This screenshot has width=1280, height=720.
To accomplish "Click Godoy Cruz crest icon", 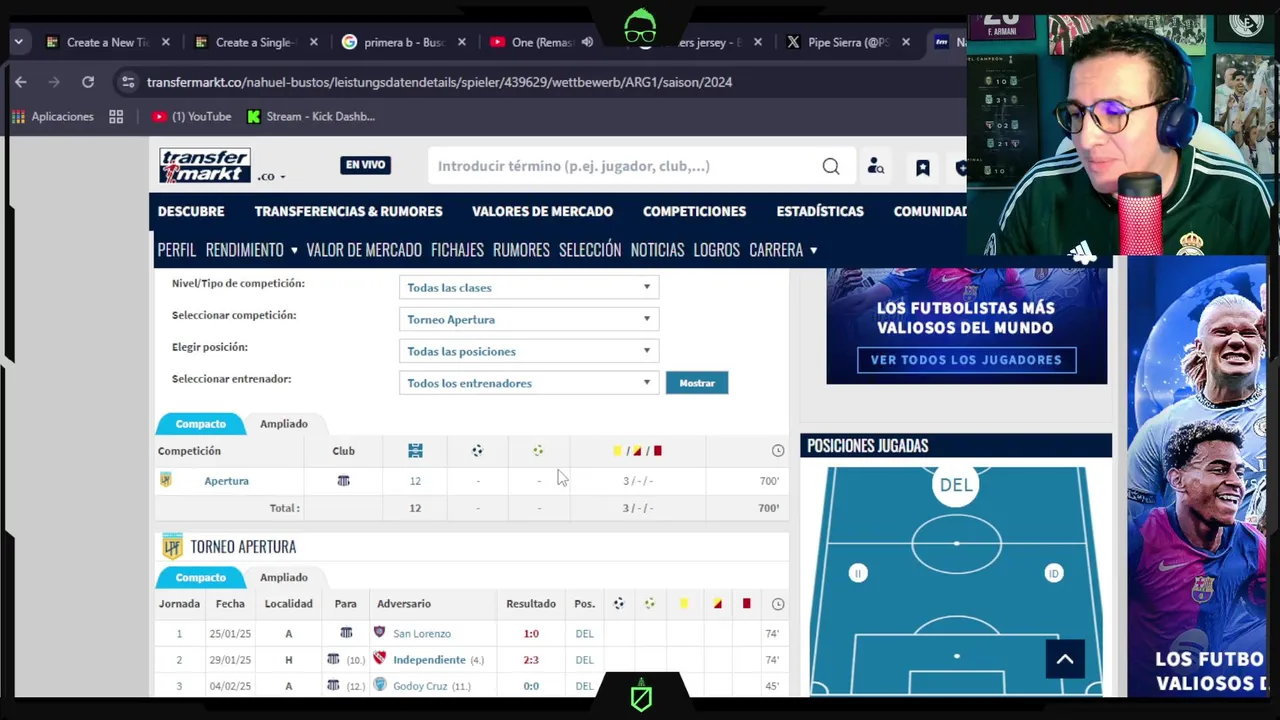I will pos(379,685).
